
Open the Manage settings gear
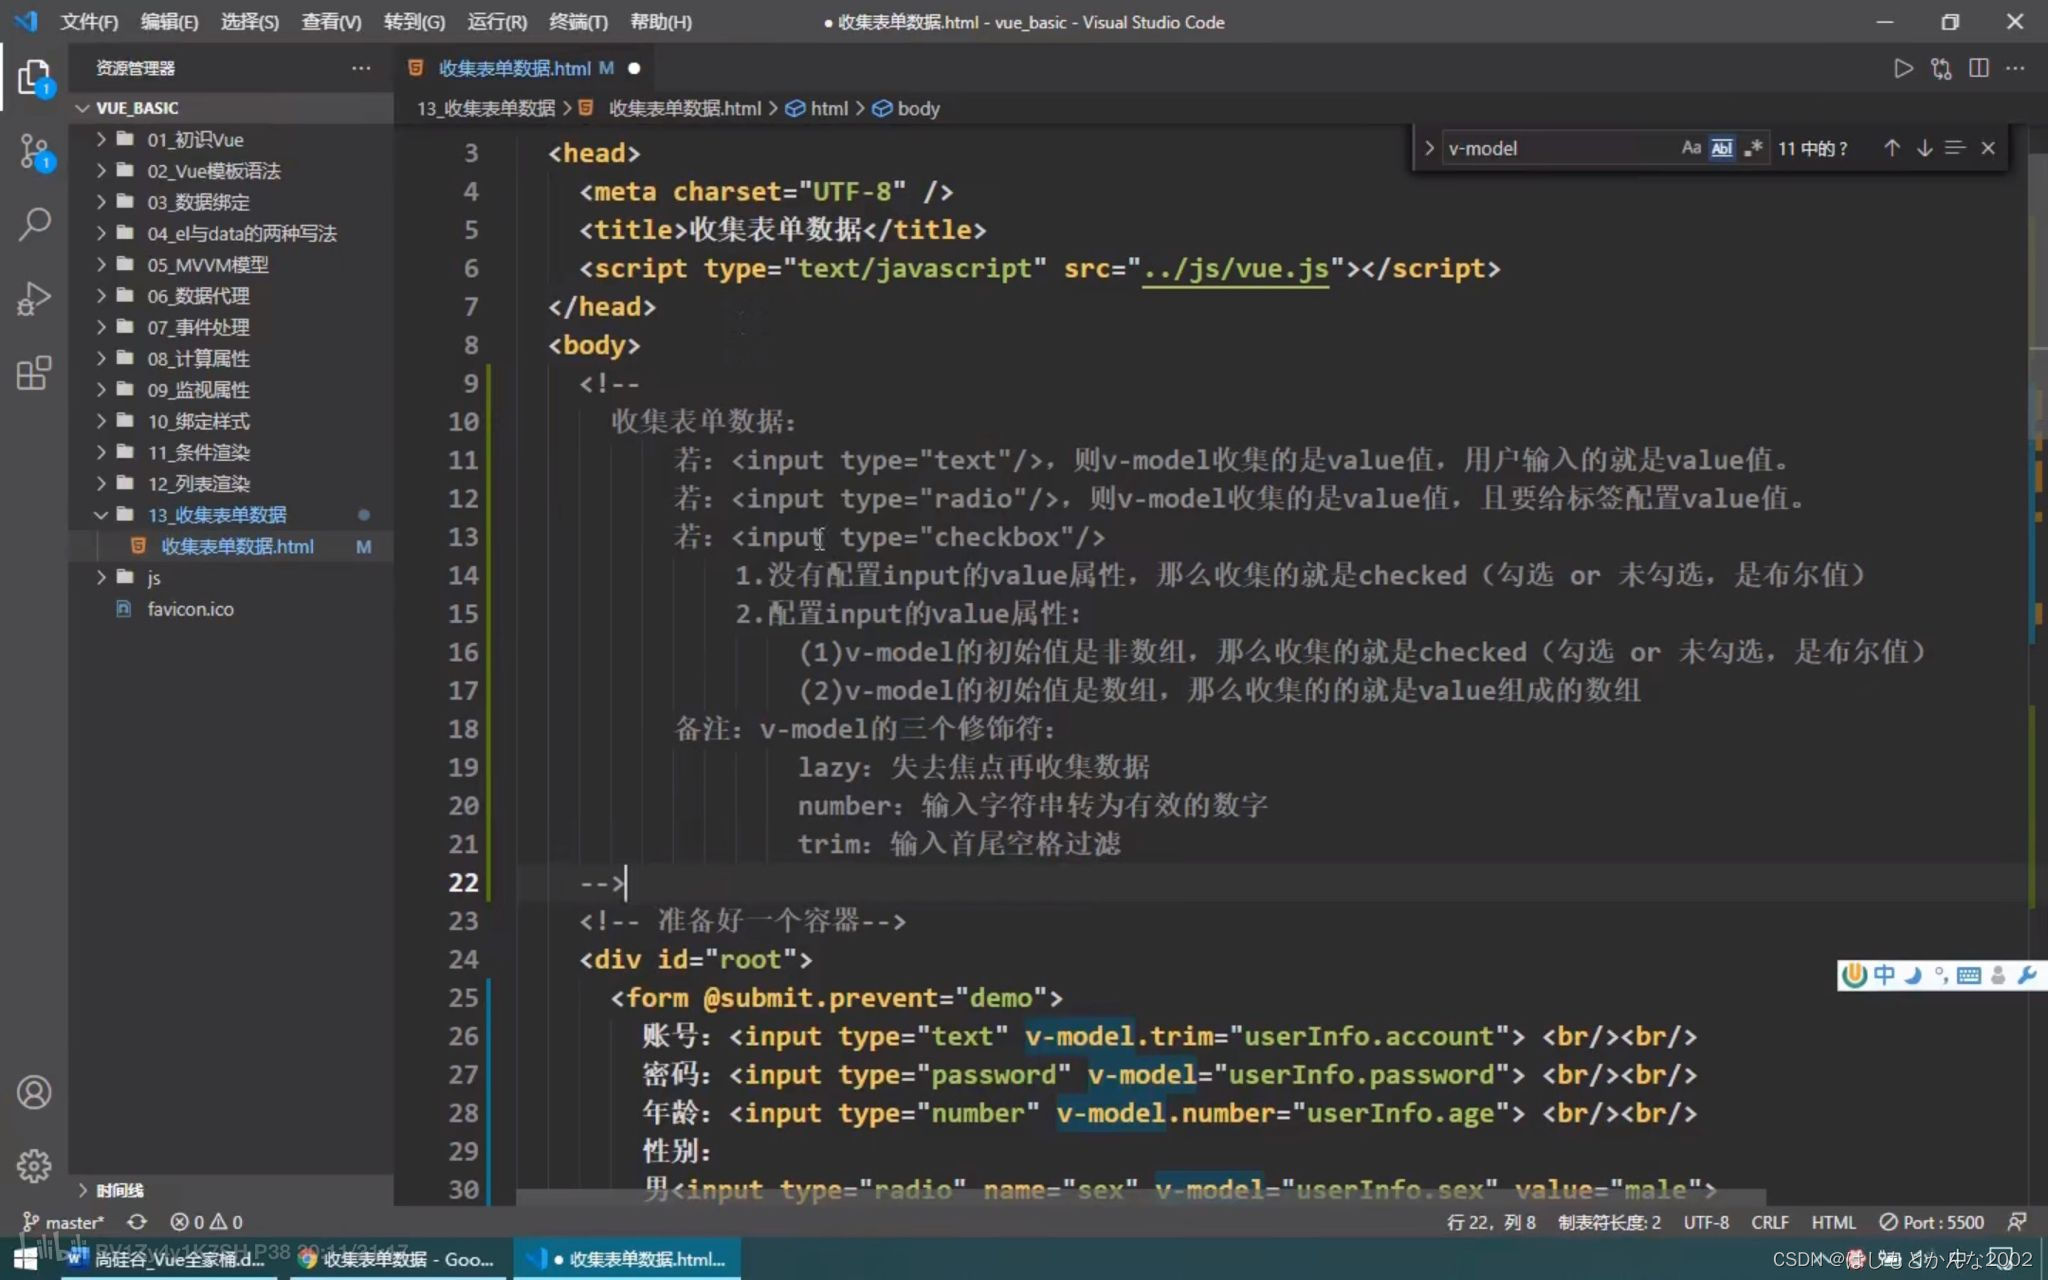click(34, 1165)
